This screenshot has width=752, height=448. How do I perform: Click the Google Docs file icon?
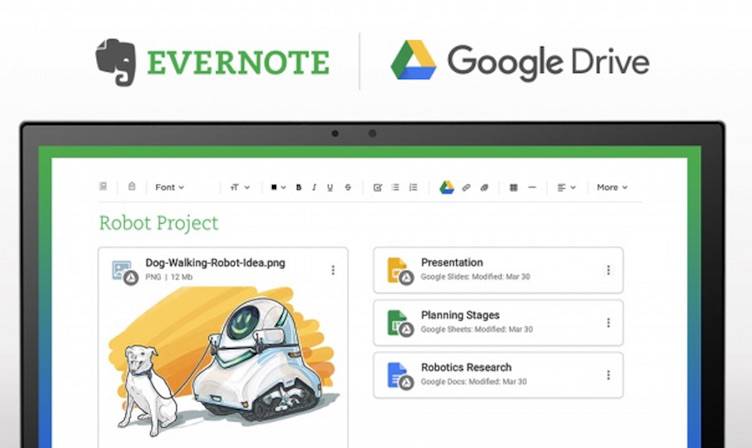pyautogui.click(x=400, y=376)
